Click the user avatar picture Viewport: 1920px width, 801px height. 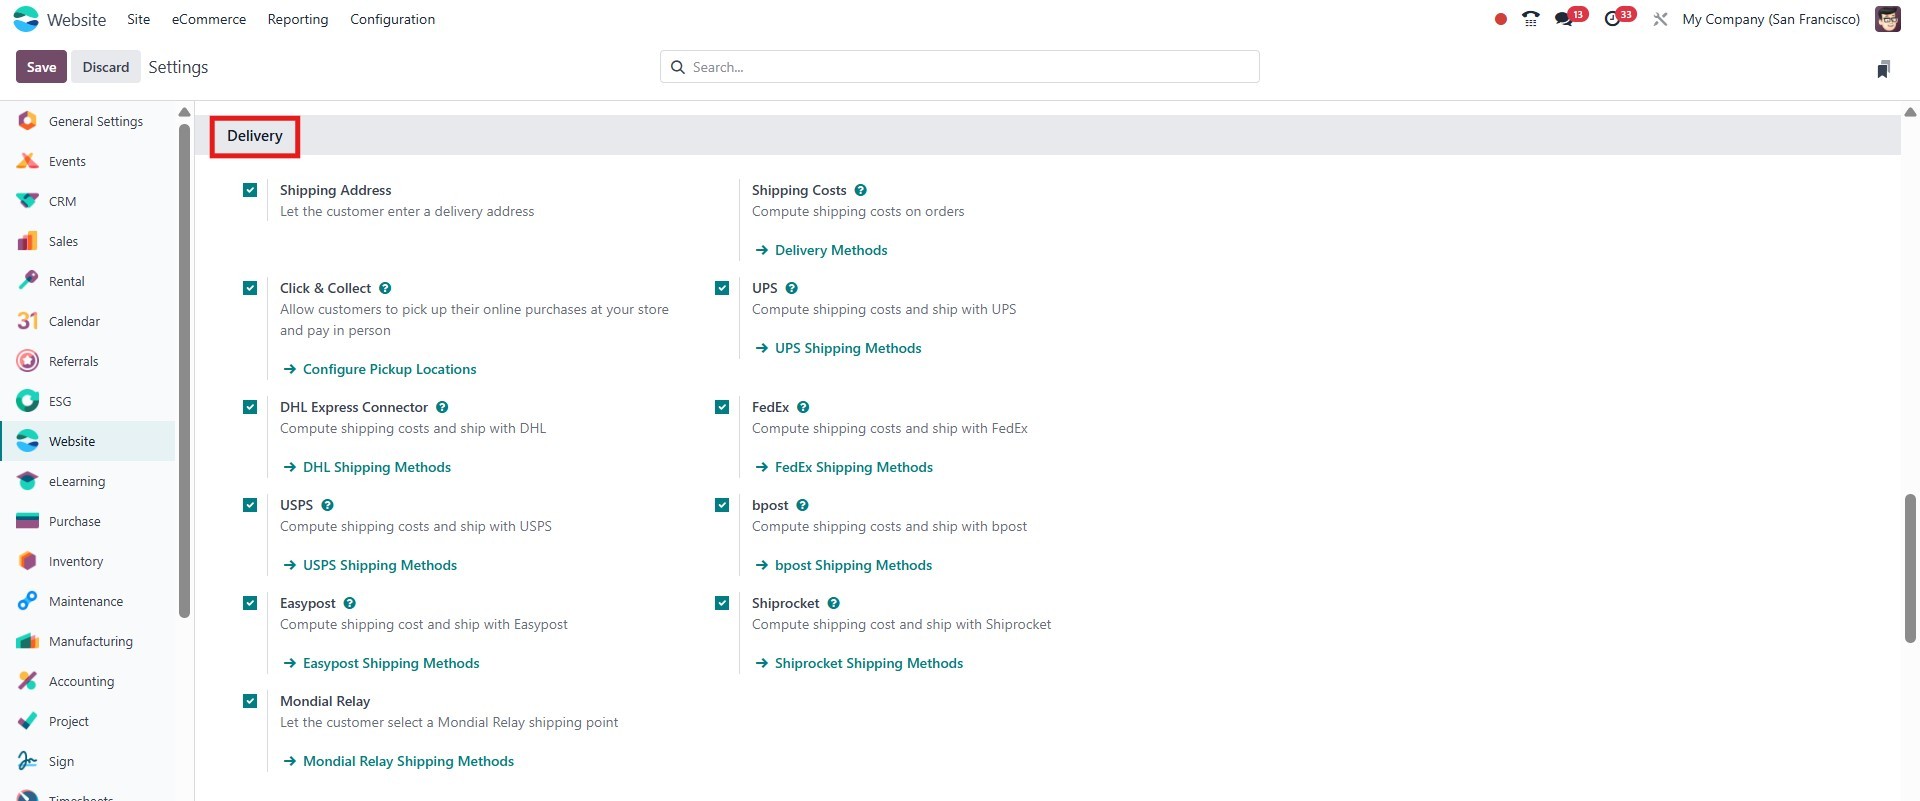pyautogui.click(x=1887, y=19)
